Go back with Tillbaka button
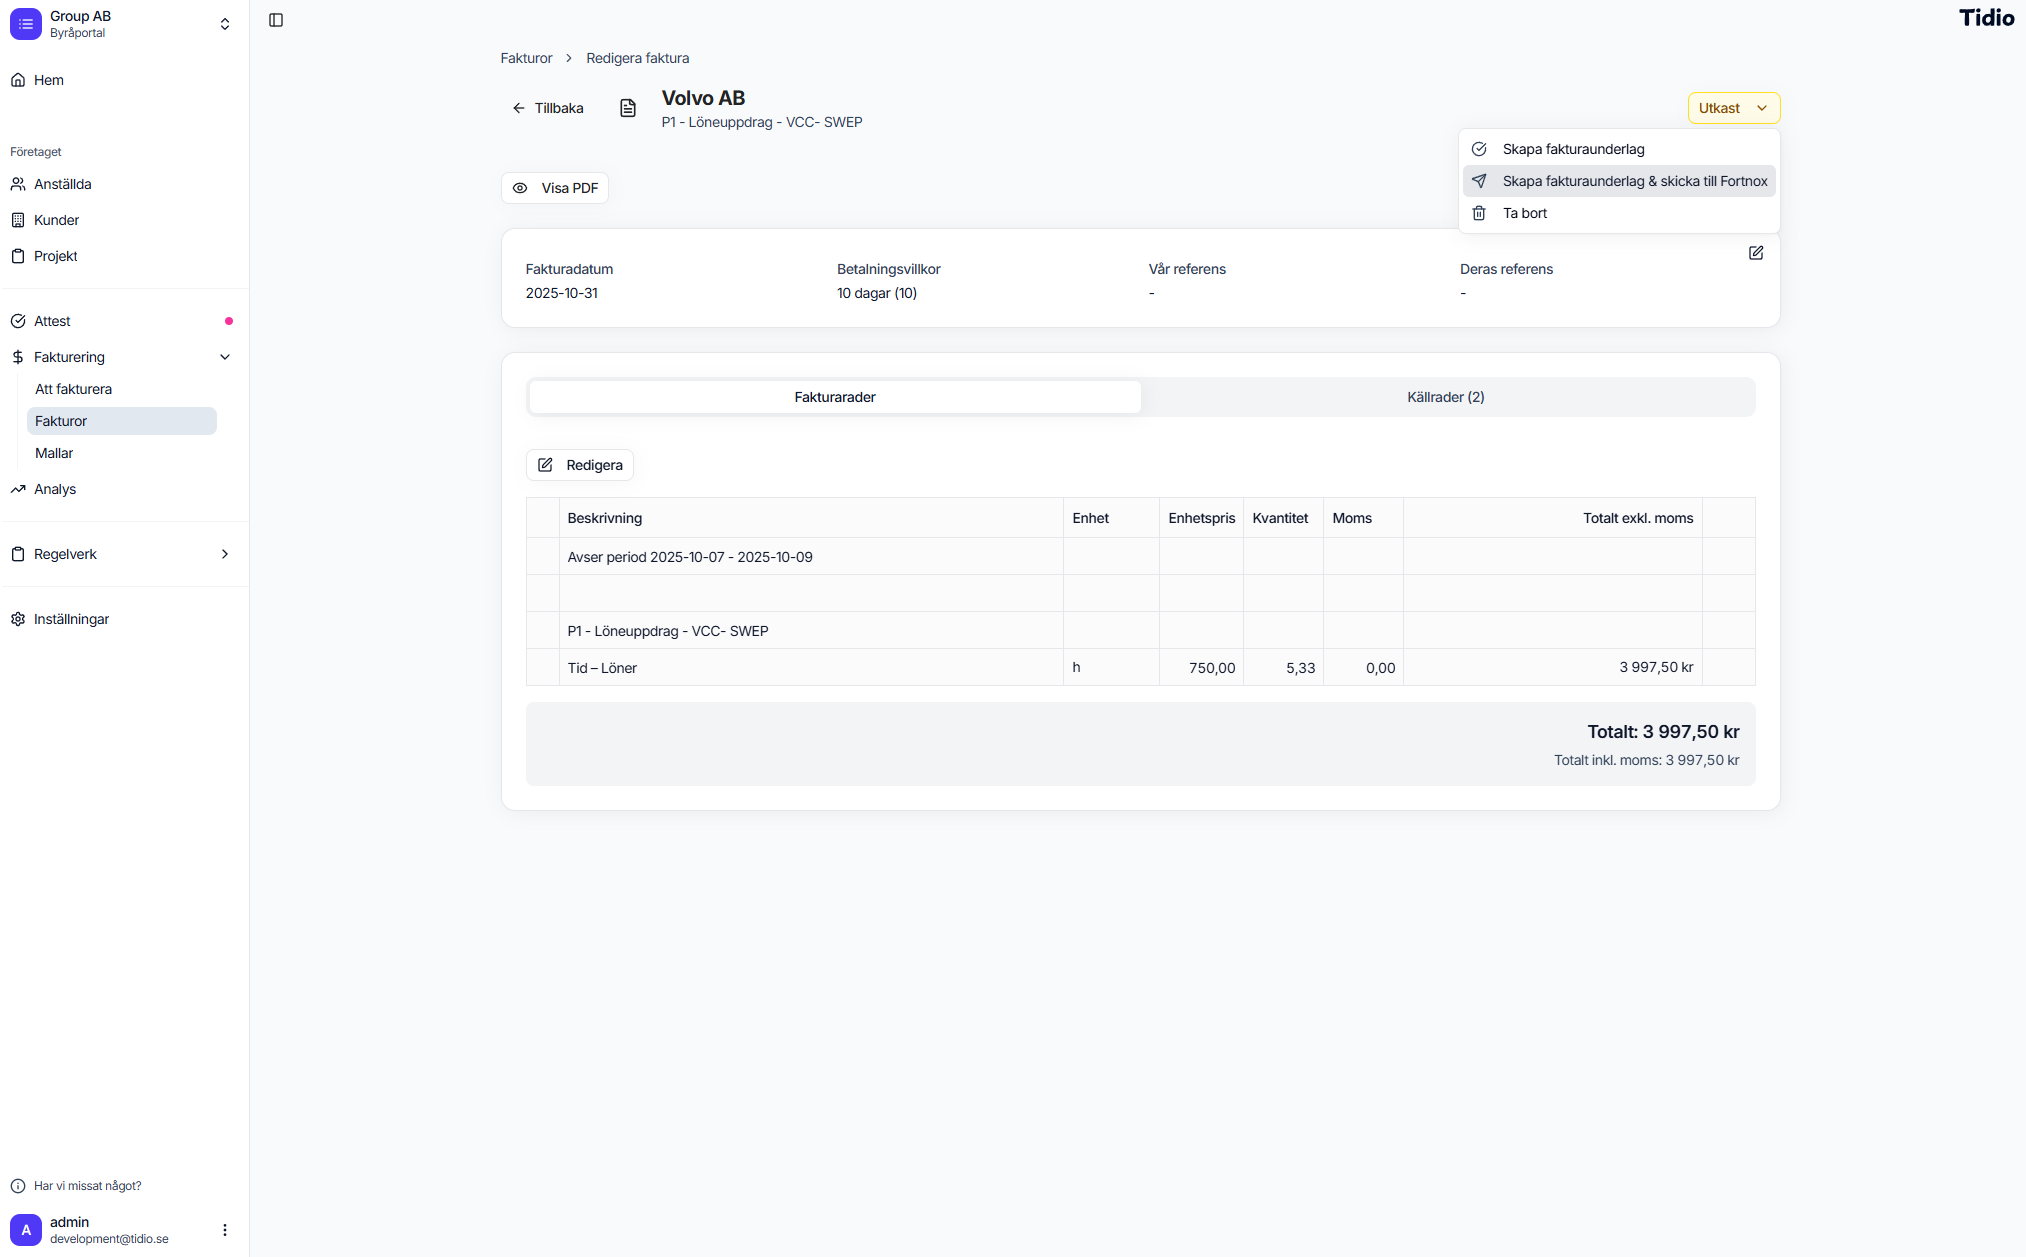Image resolution: width=2026 pixels, height=1257 pixels. pos(547,108)
